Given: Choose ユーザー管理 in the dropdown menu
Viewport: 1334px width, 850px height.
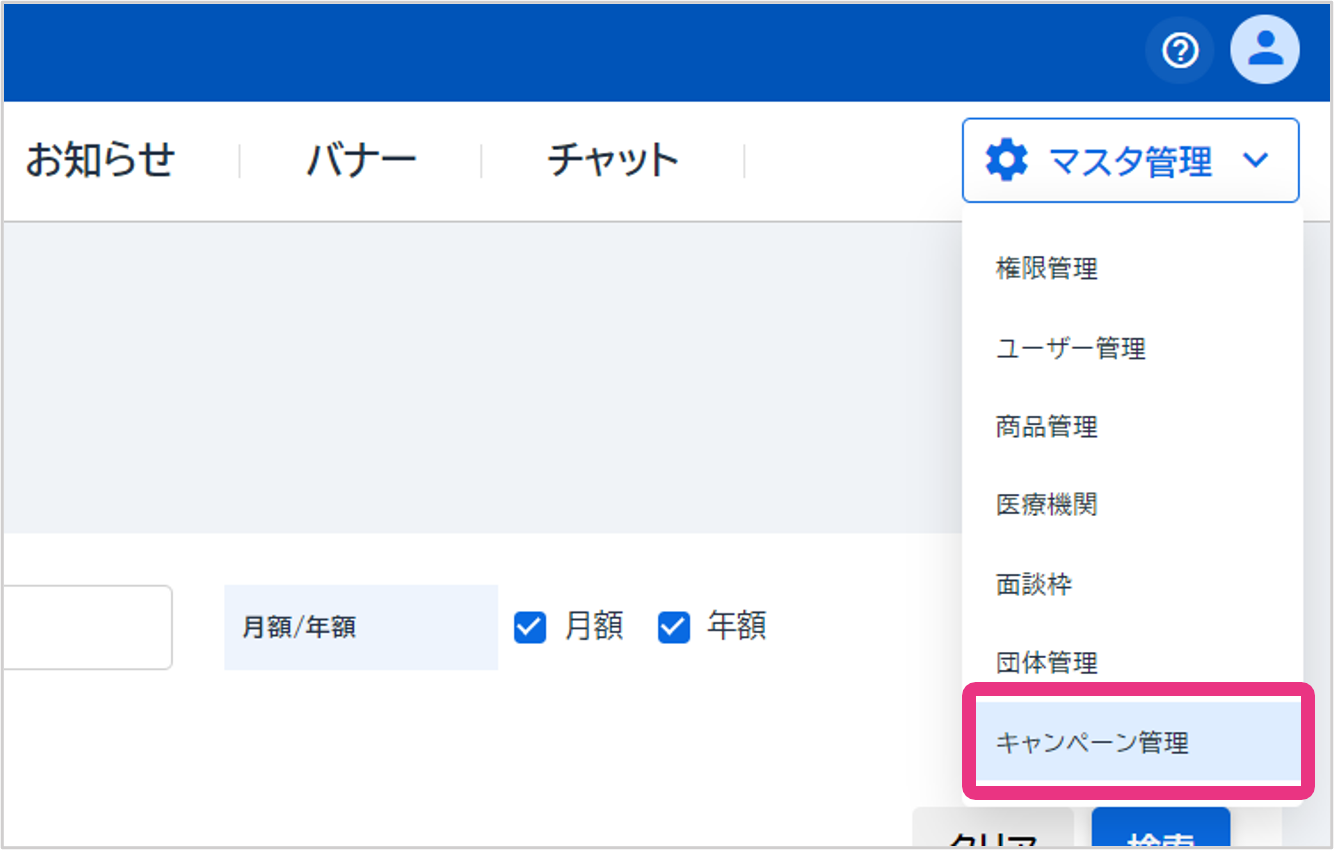Looking at the screenshot, I should click(x=1071, y=348).
